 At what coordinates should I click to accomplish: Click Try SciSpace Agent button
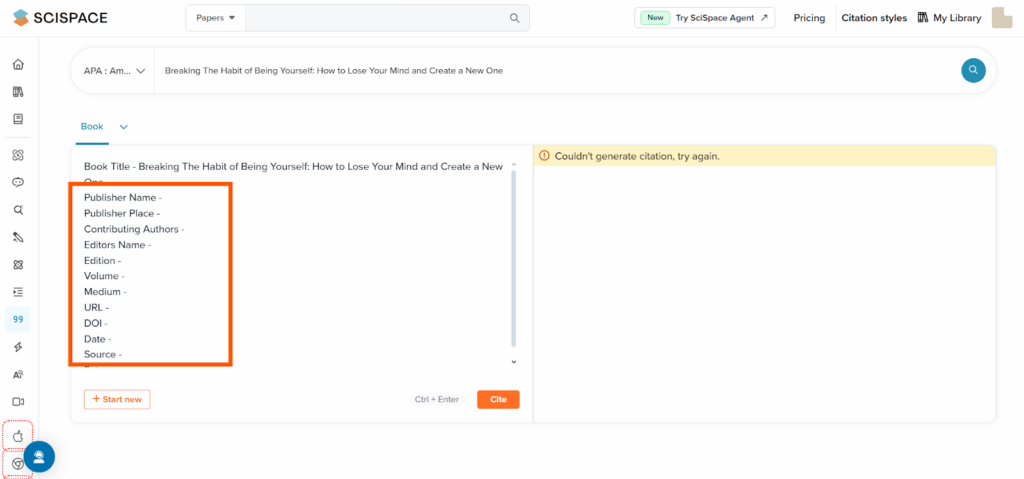click(705, 18)
